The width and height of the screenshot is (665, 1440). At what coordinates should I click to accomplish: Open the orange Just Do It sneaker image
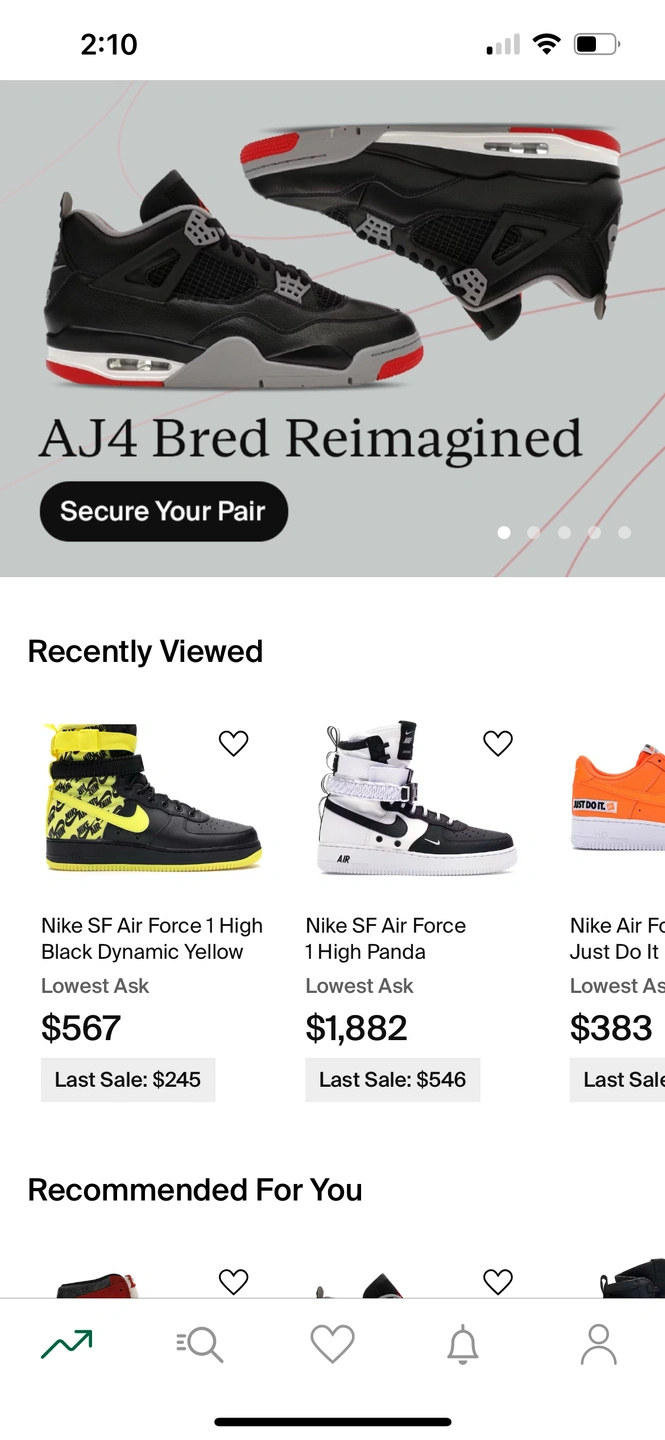tap(617, 797)
